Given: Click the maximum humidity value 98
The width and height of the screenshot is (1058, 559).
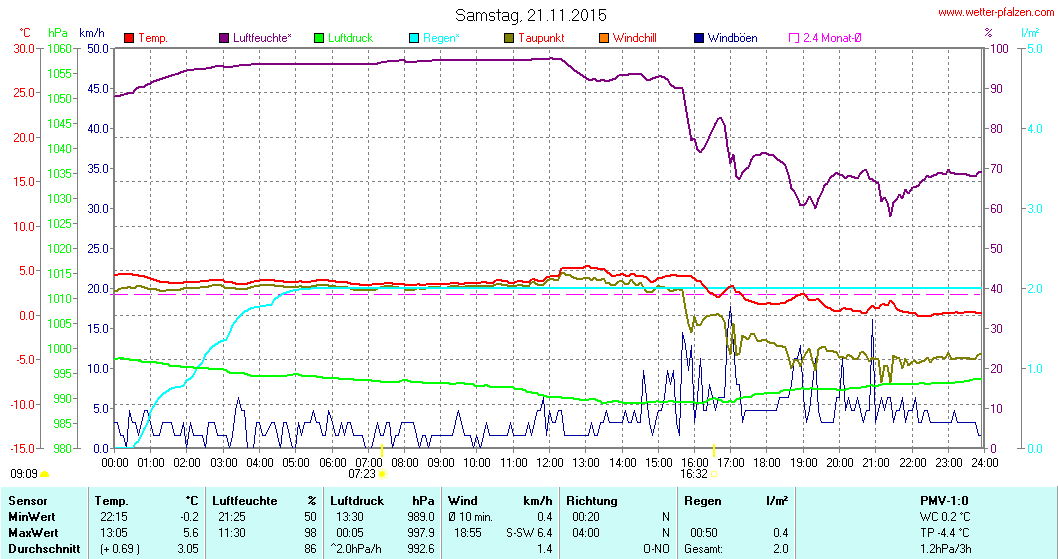Looking at the screenshot, I should click(310, 533).
